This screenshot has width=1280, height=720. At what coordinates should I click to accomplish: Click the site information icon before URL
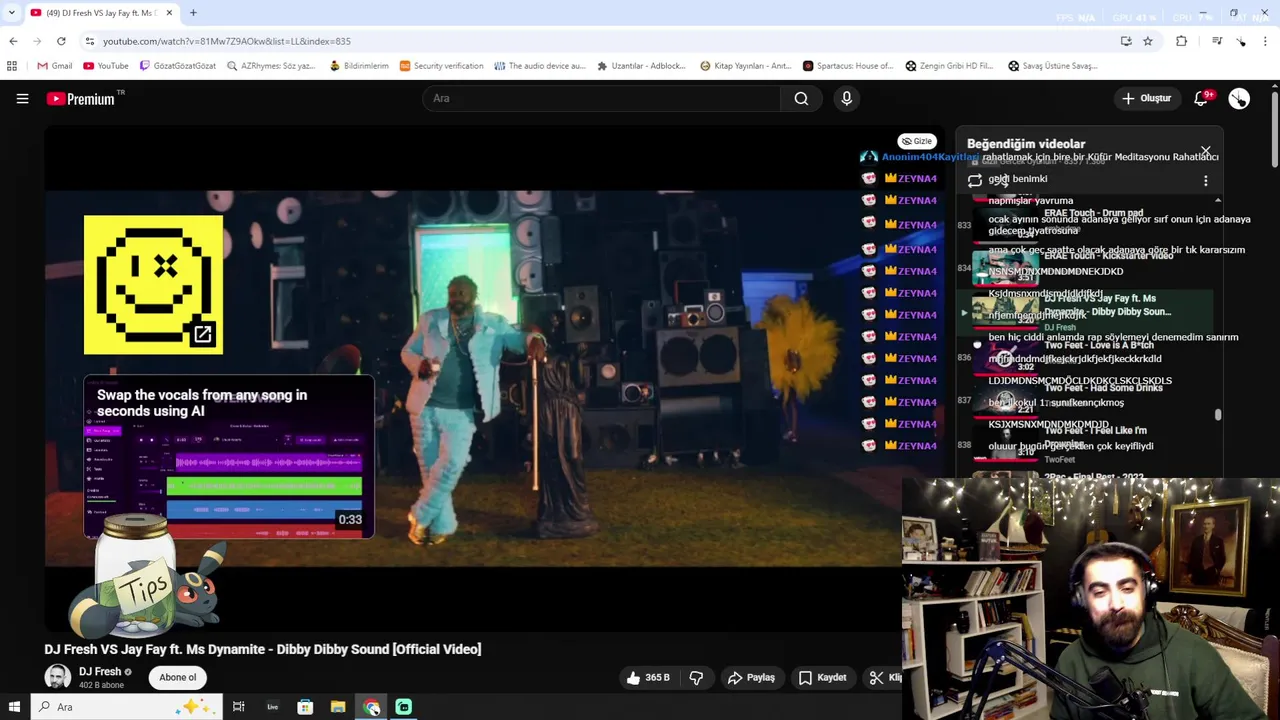coord(90,41)
